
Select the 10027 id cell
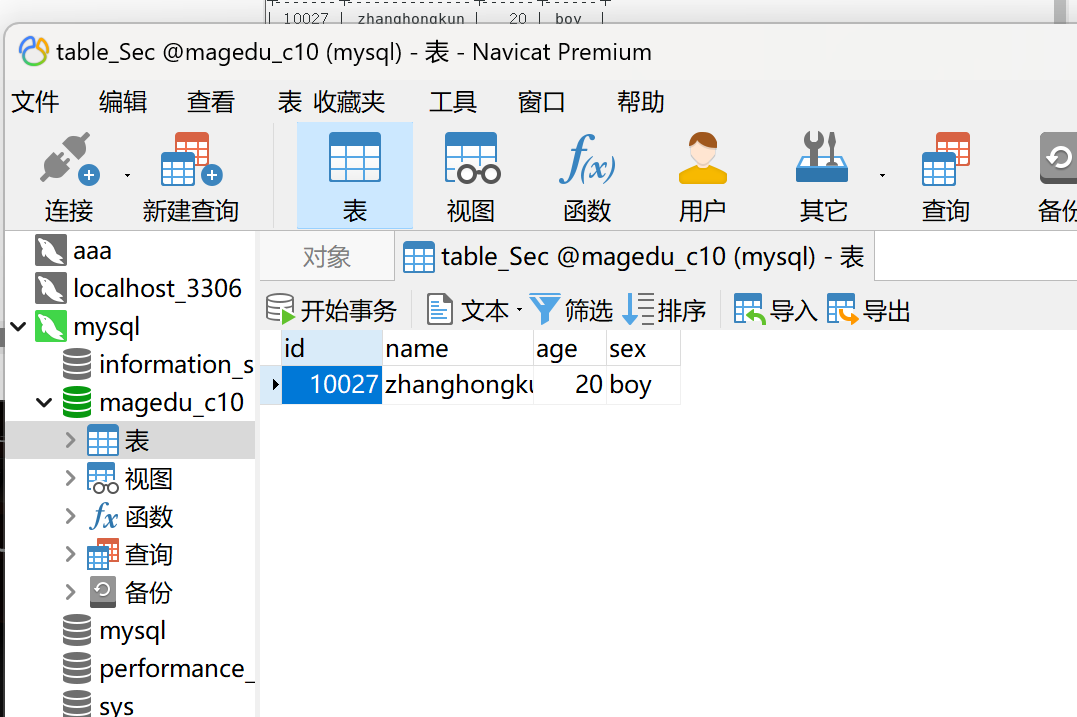(x=332, y=385)
